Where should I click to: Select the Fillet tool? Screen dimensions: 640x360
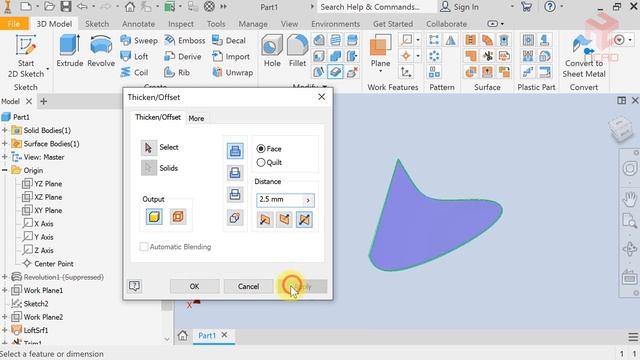297,51
